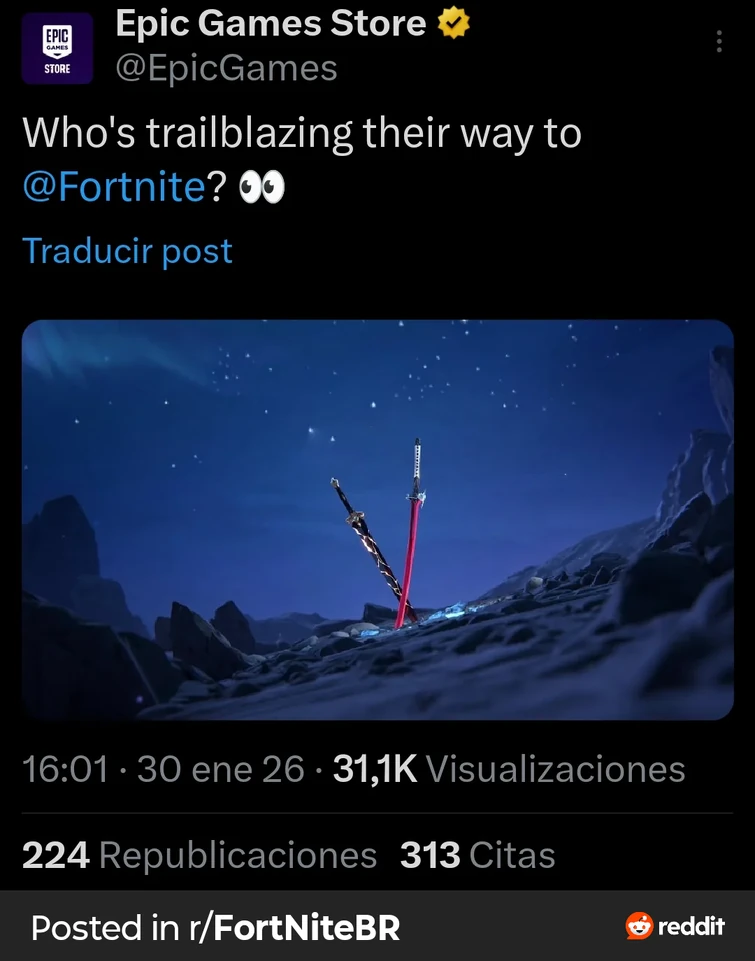Open the @Fortnite mention link

[114, 187]
